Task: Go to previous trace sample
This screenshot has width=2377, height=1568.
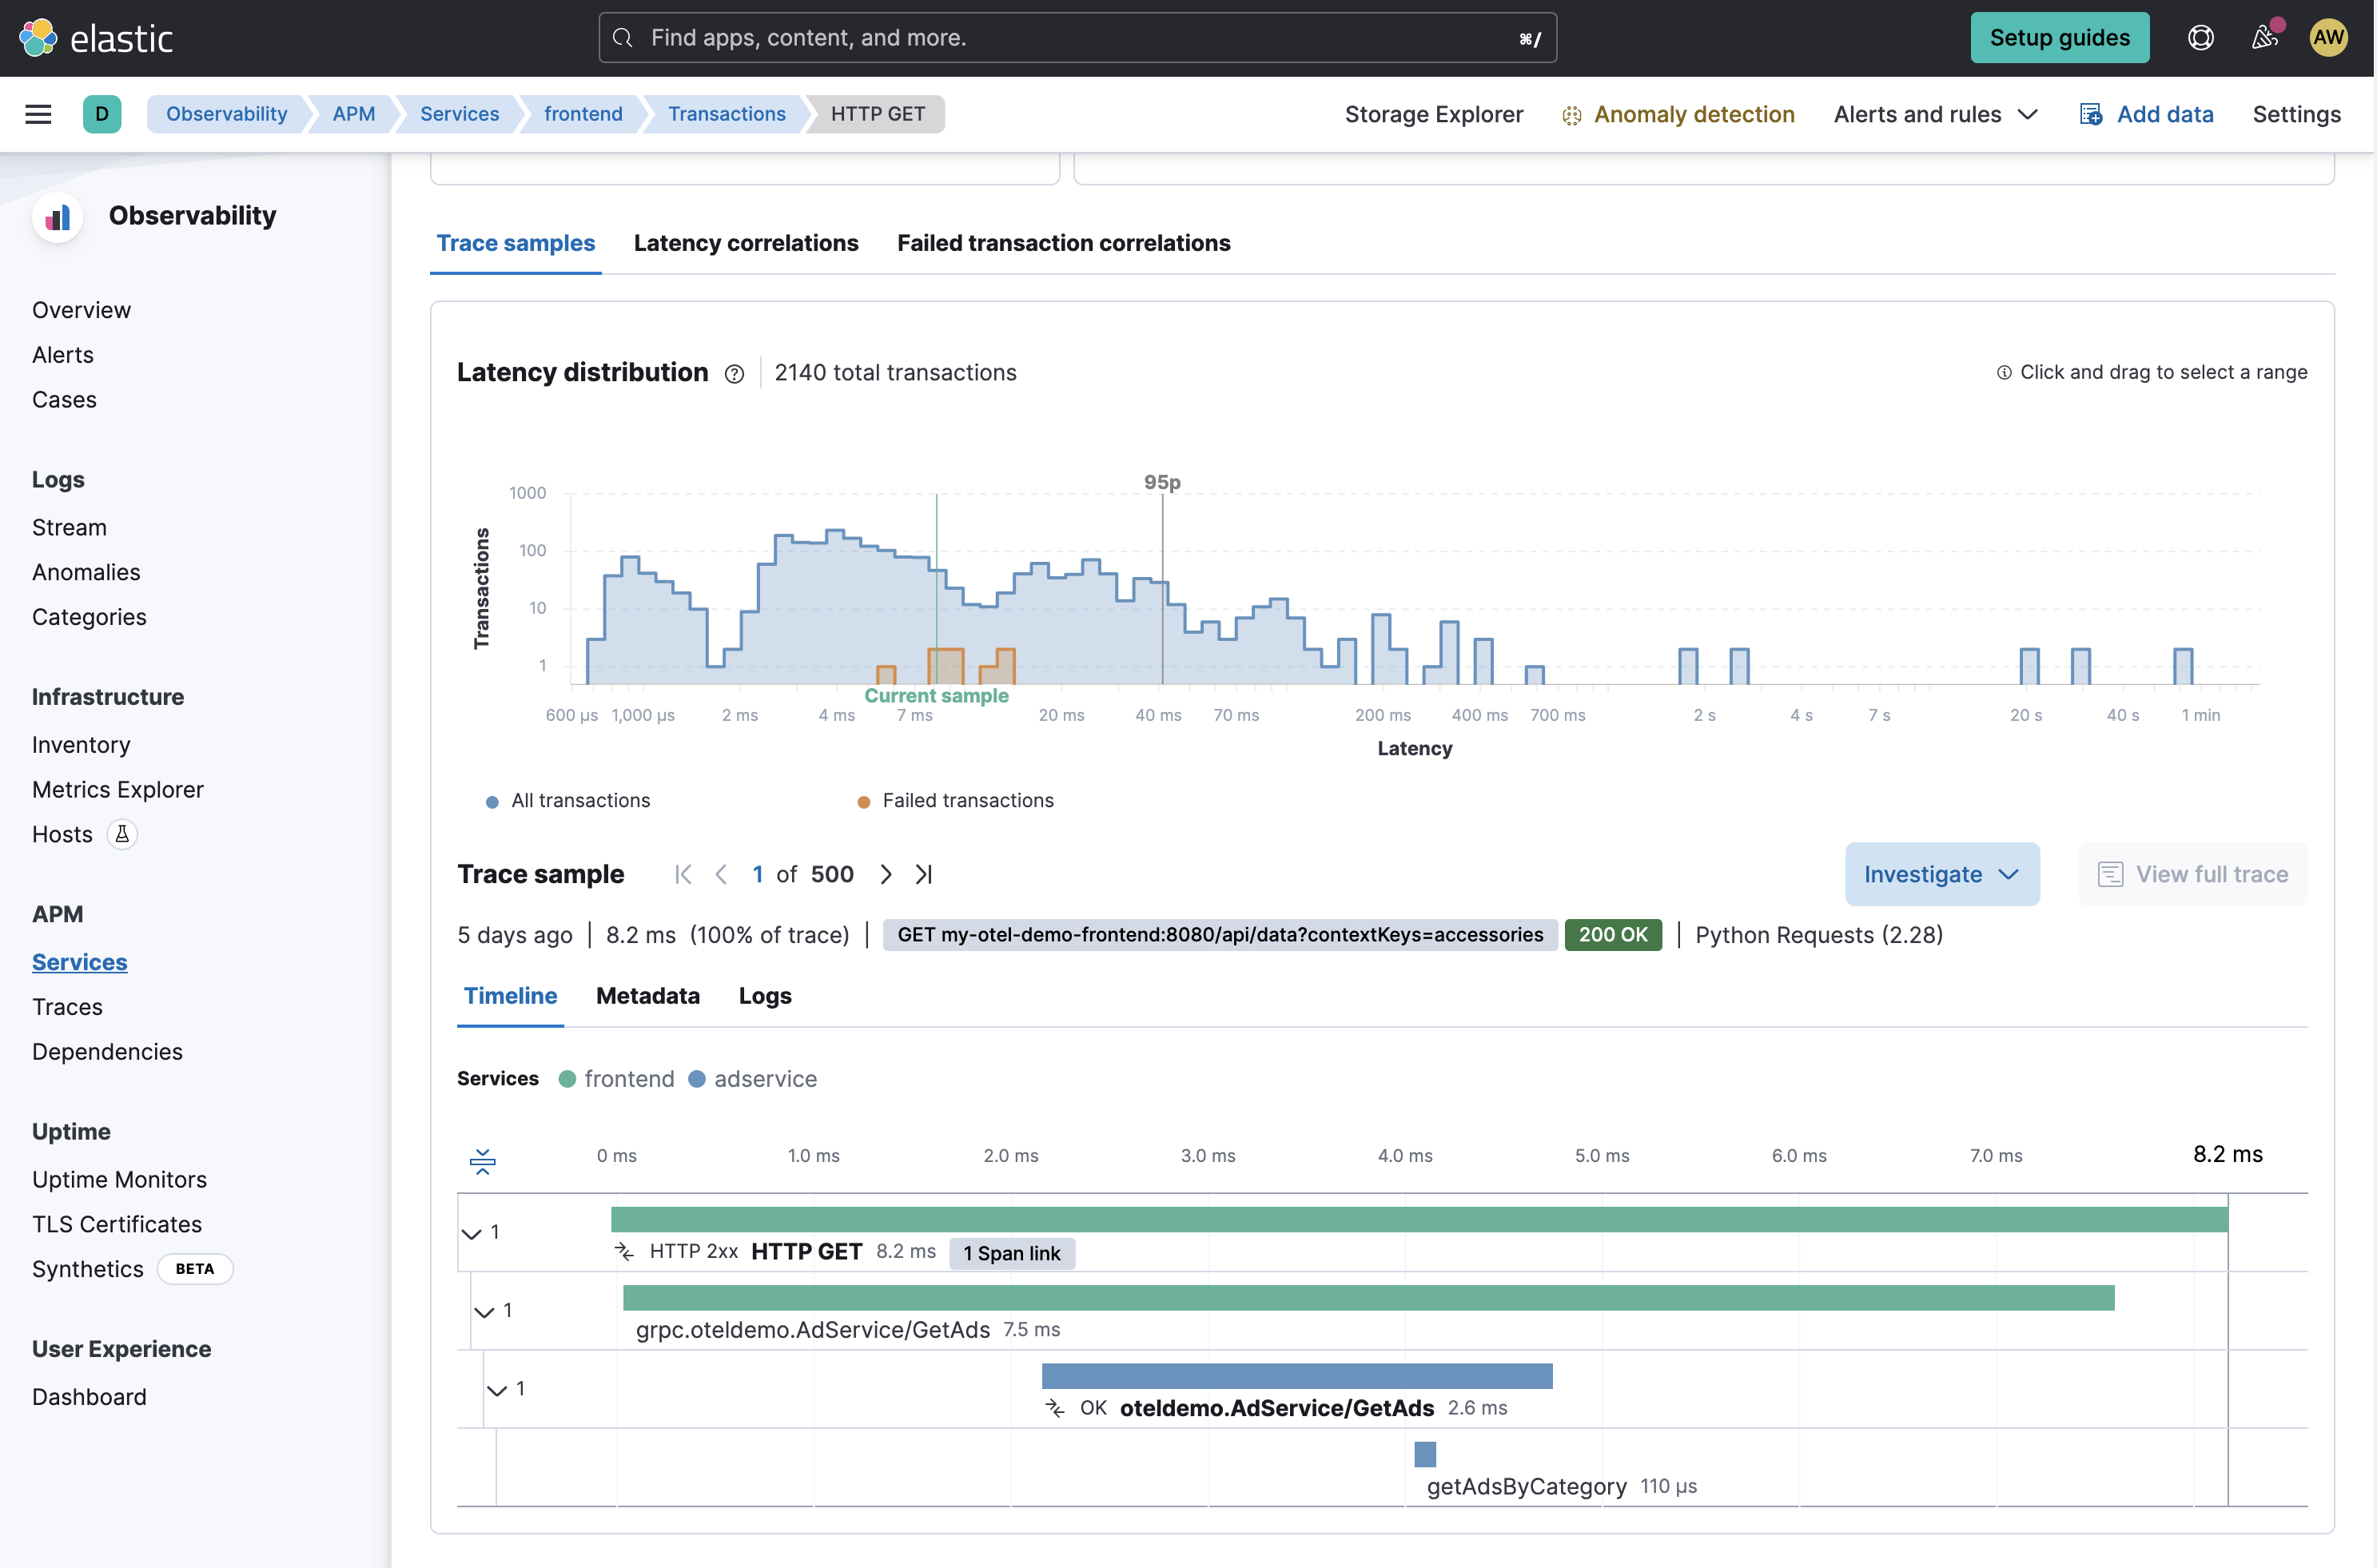Action: tap(721, 874)
